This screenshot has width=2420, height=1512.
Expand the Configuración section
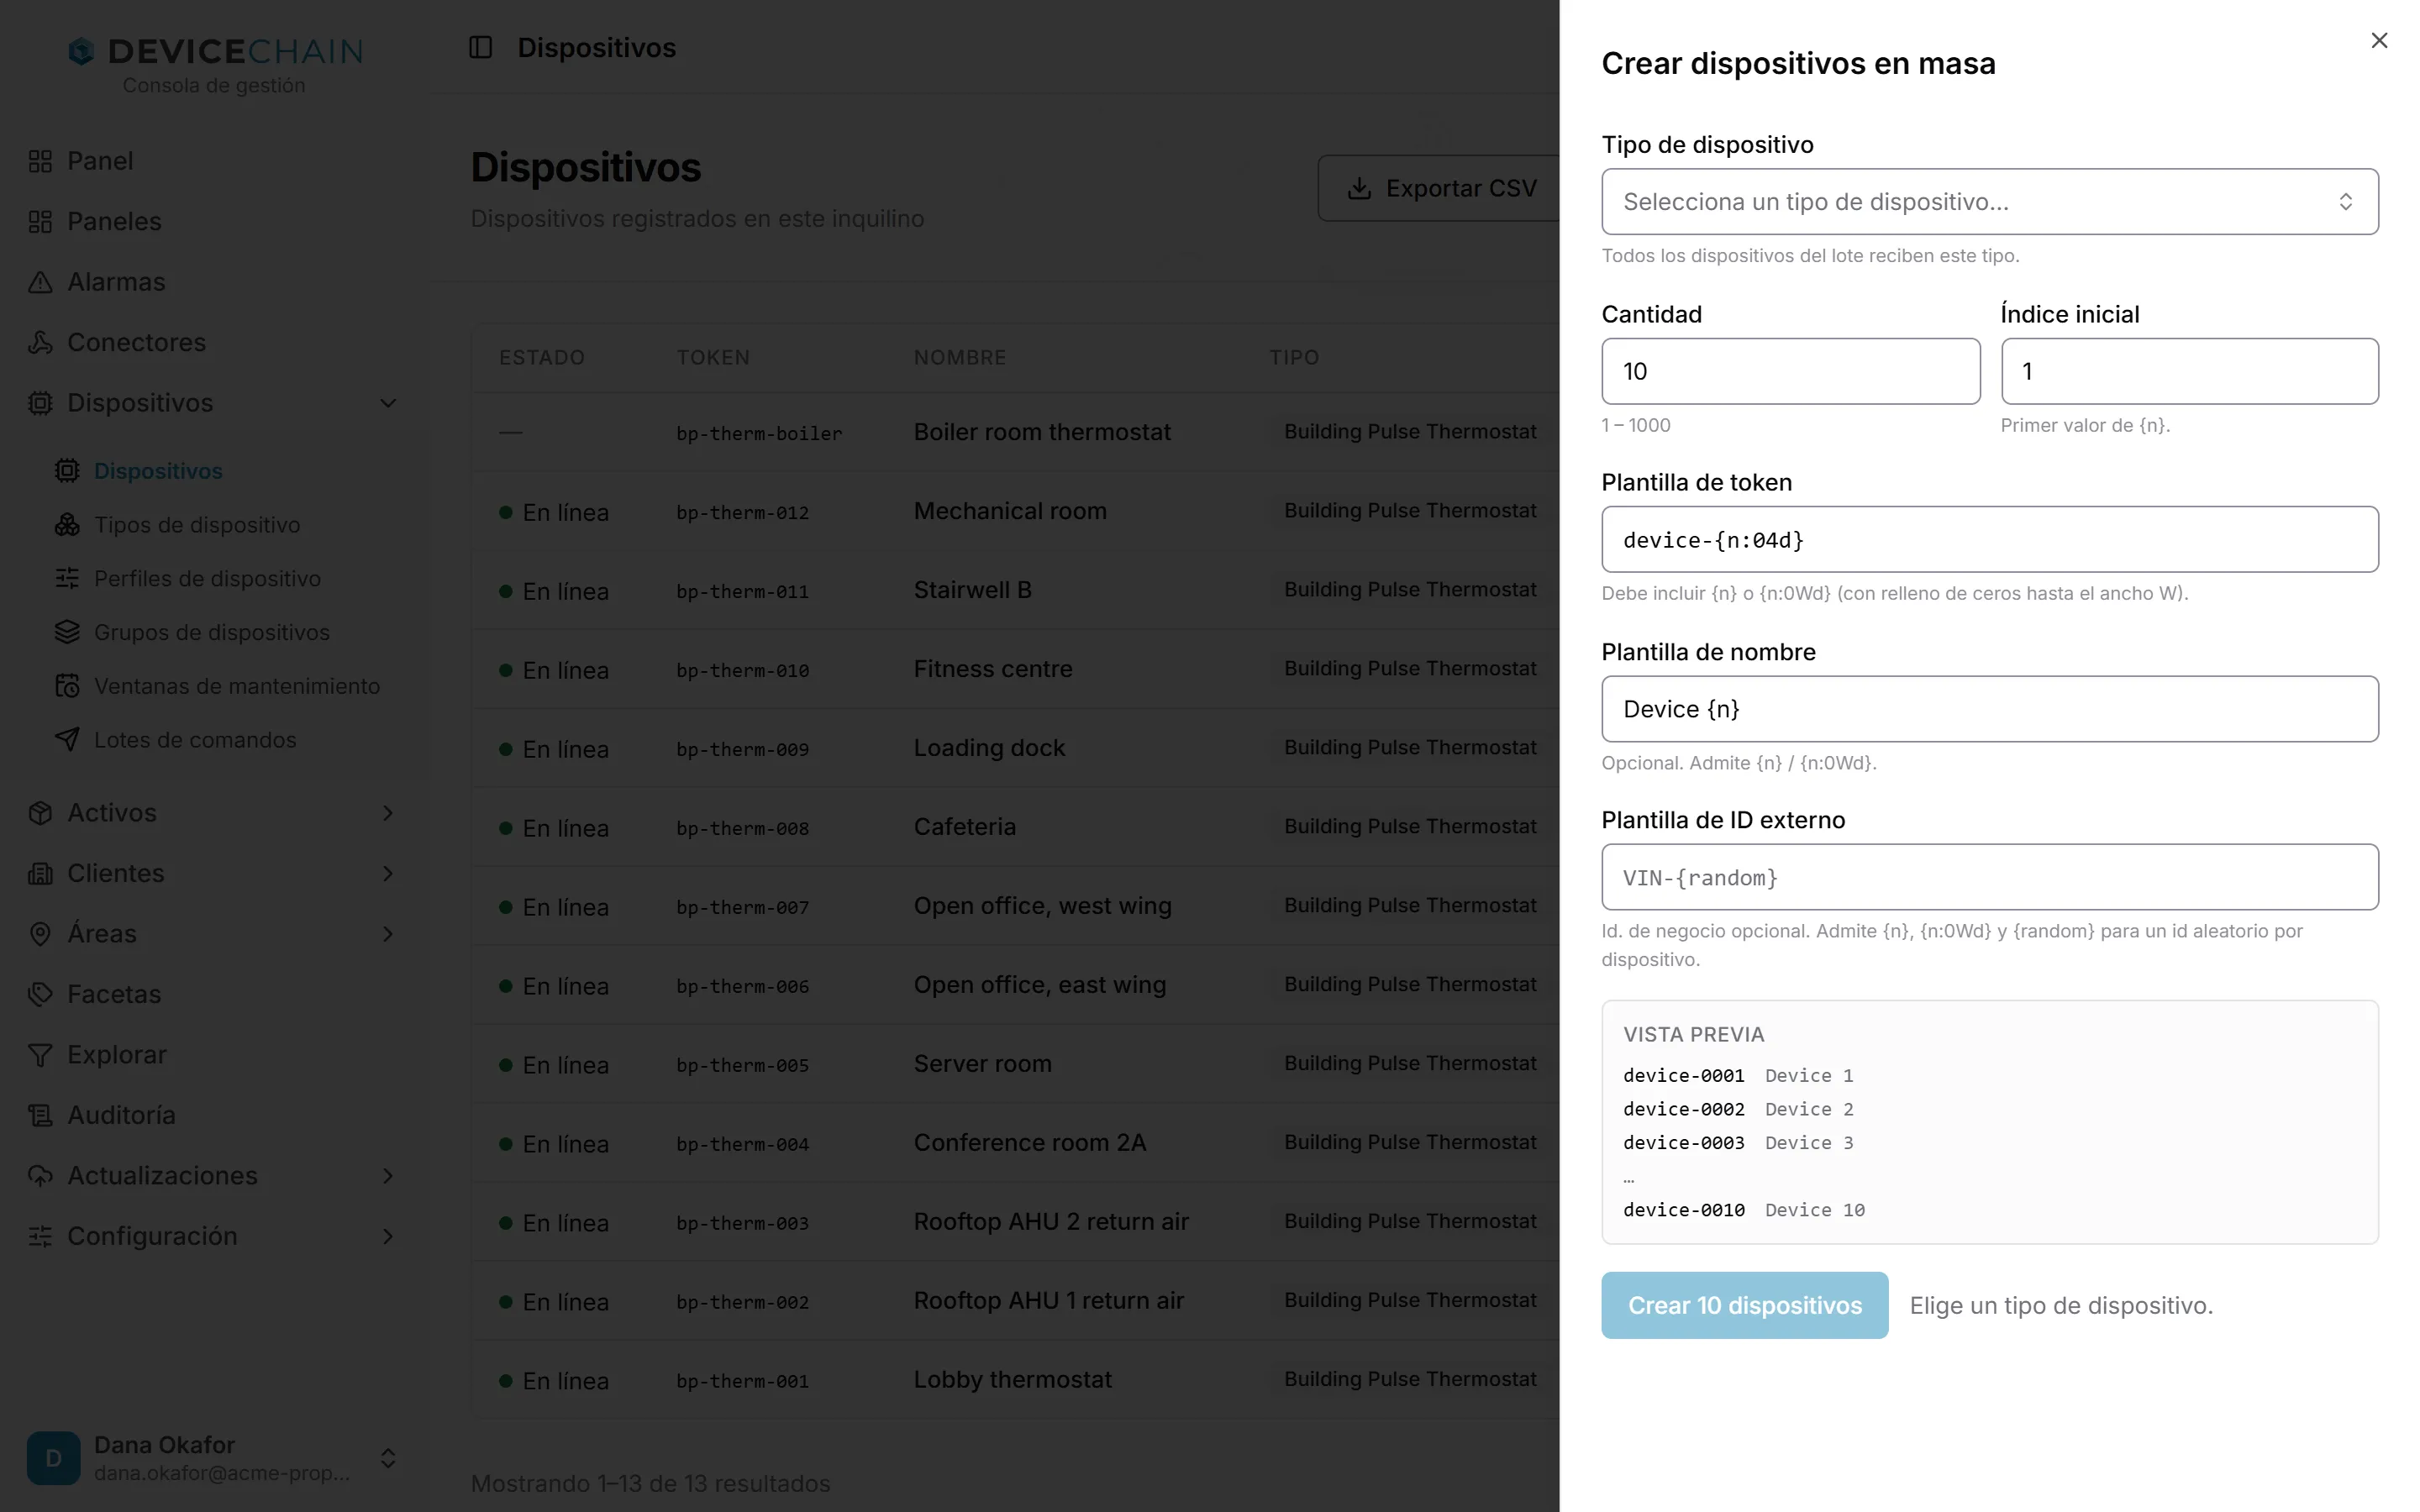point(388,1236)
